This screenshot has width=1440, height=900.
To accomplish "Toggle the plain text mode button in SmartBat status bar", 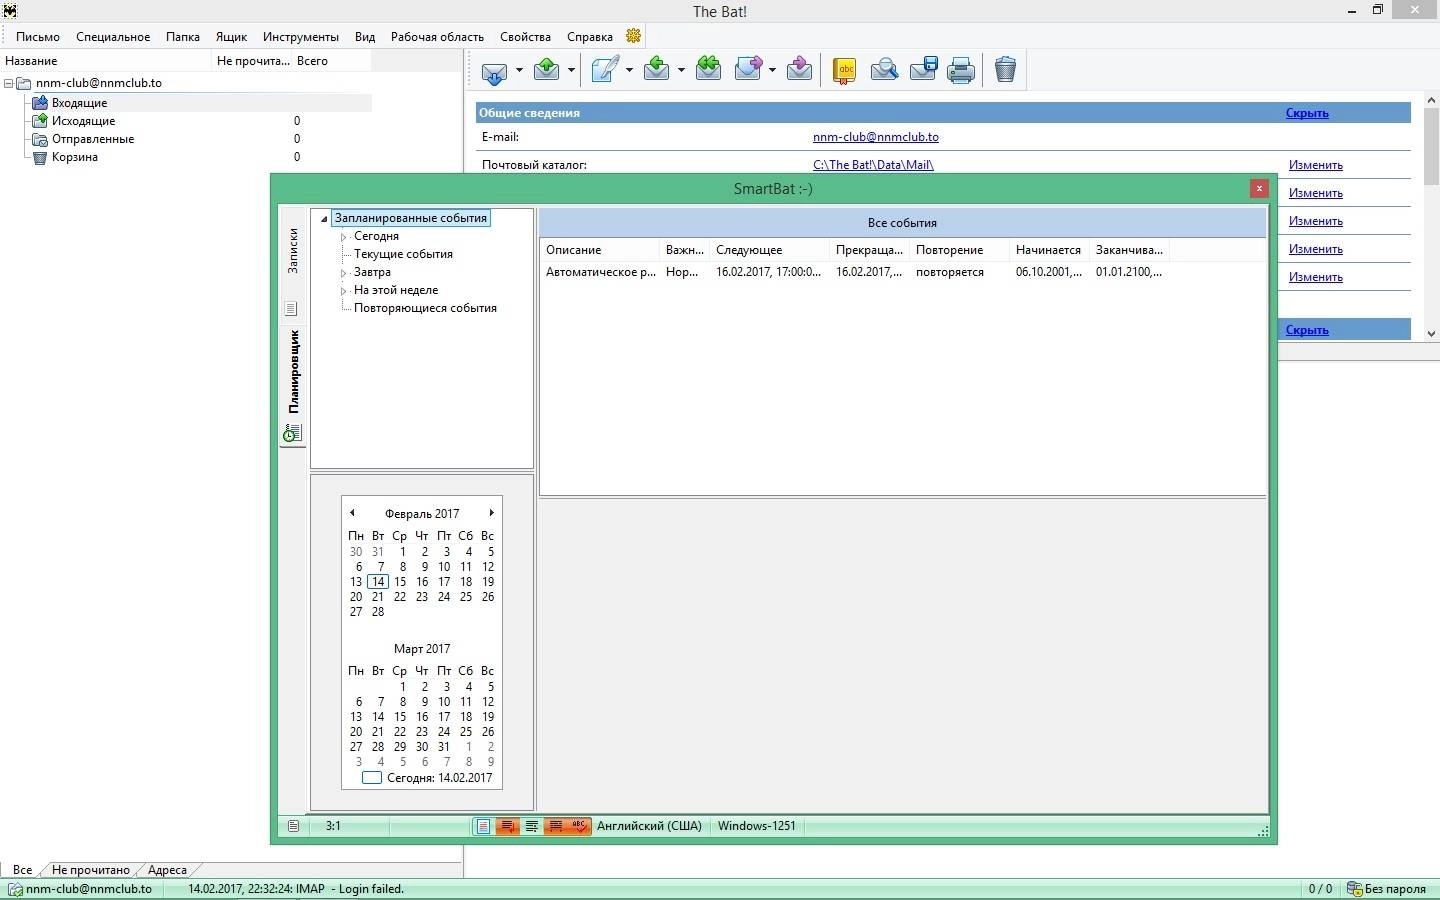I will pyautogui.click(x=484, y=826).
